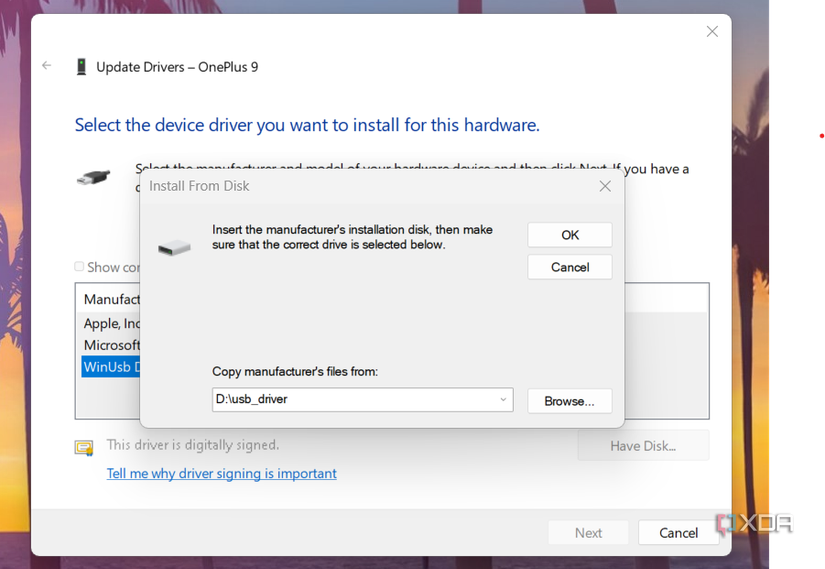Click the USB cable hardware icon
The image size is (825, 569).
[x=93, y=177]
